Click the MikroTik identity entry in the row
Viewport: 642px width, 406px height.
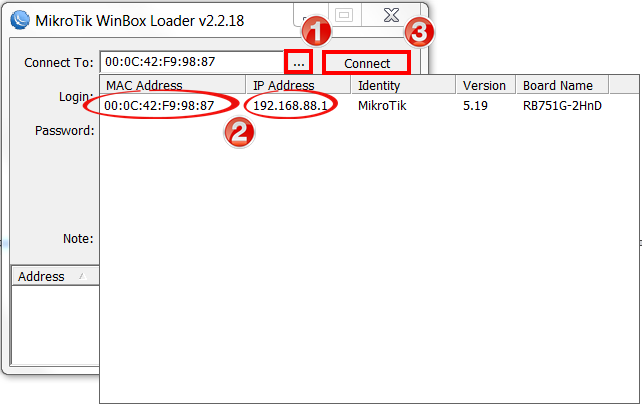coord(382,106)
